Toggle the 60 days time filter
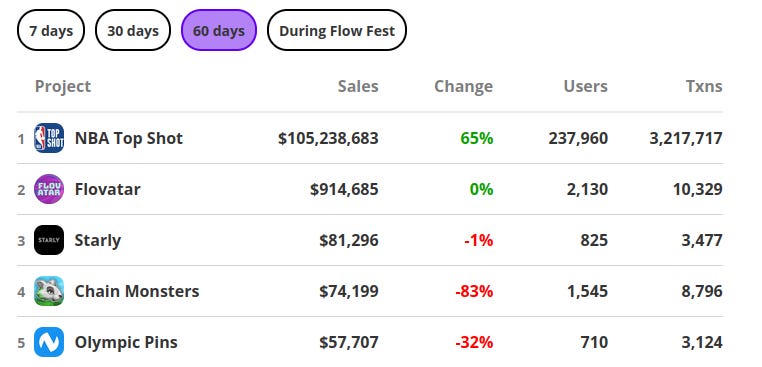The height and width of the screenshot is (367, 762). coord(219,31)
